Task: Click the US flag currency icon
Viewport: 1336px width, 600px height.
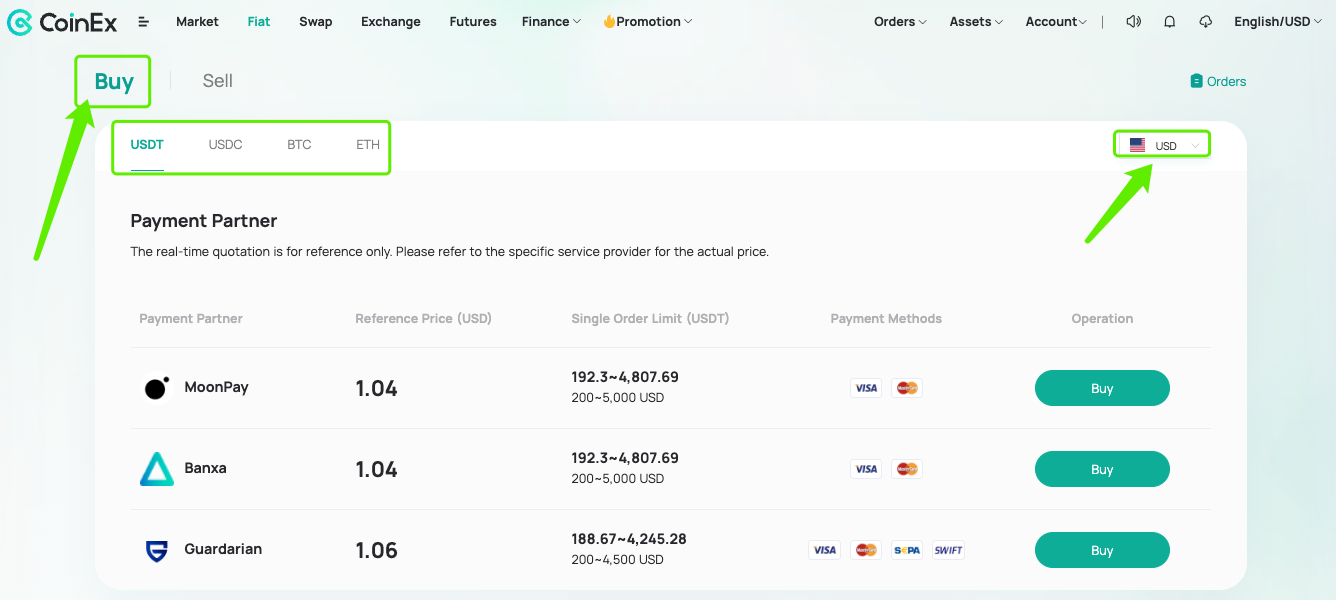Action: (x=1138, y=145)
